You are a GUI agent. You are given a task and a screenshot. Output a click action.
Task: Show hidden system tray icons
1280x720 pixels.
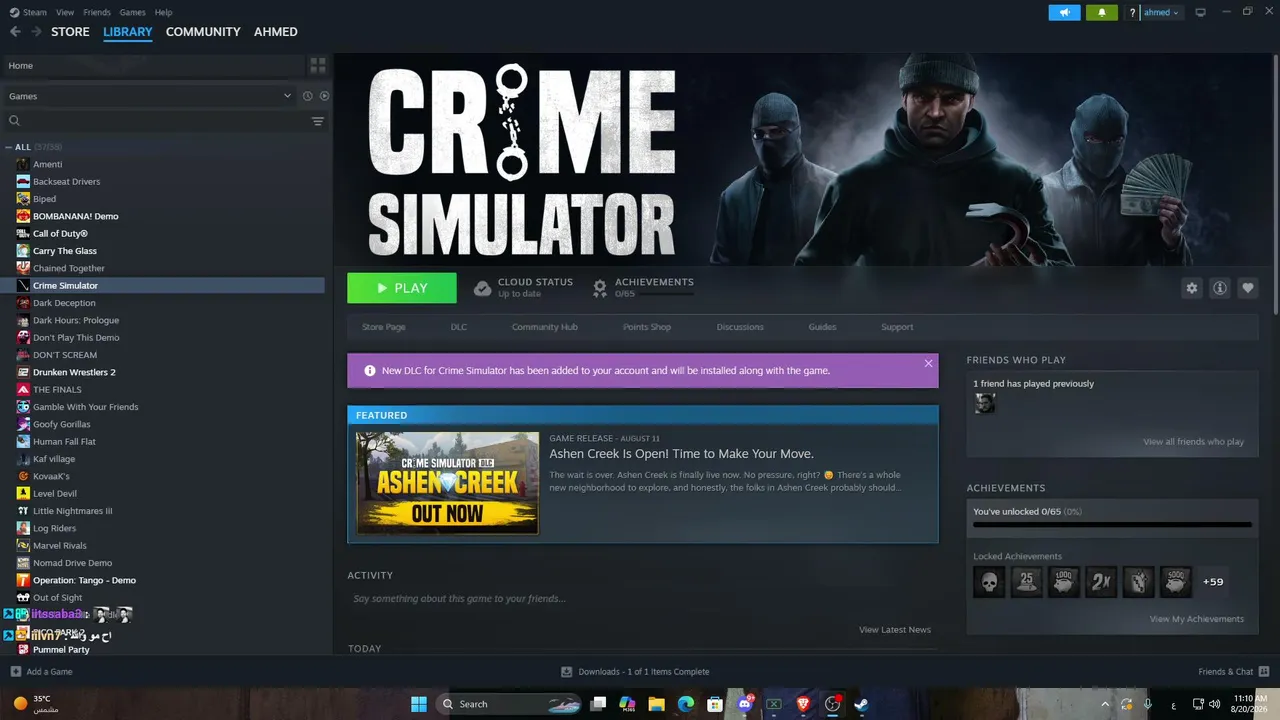tap(1105, 704)
